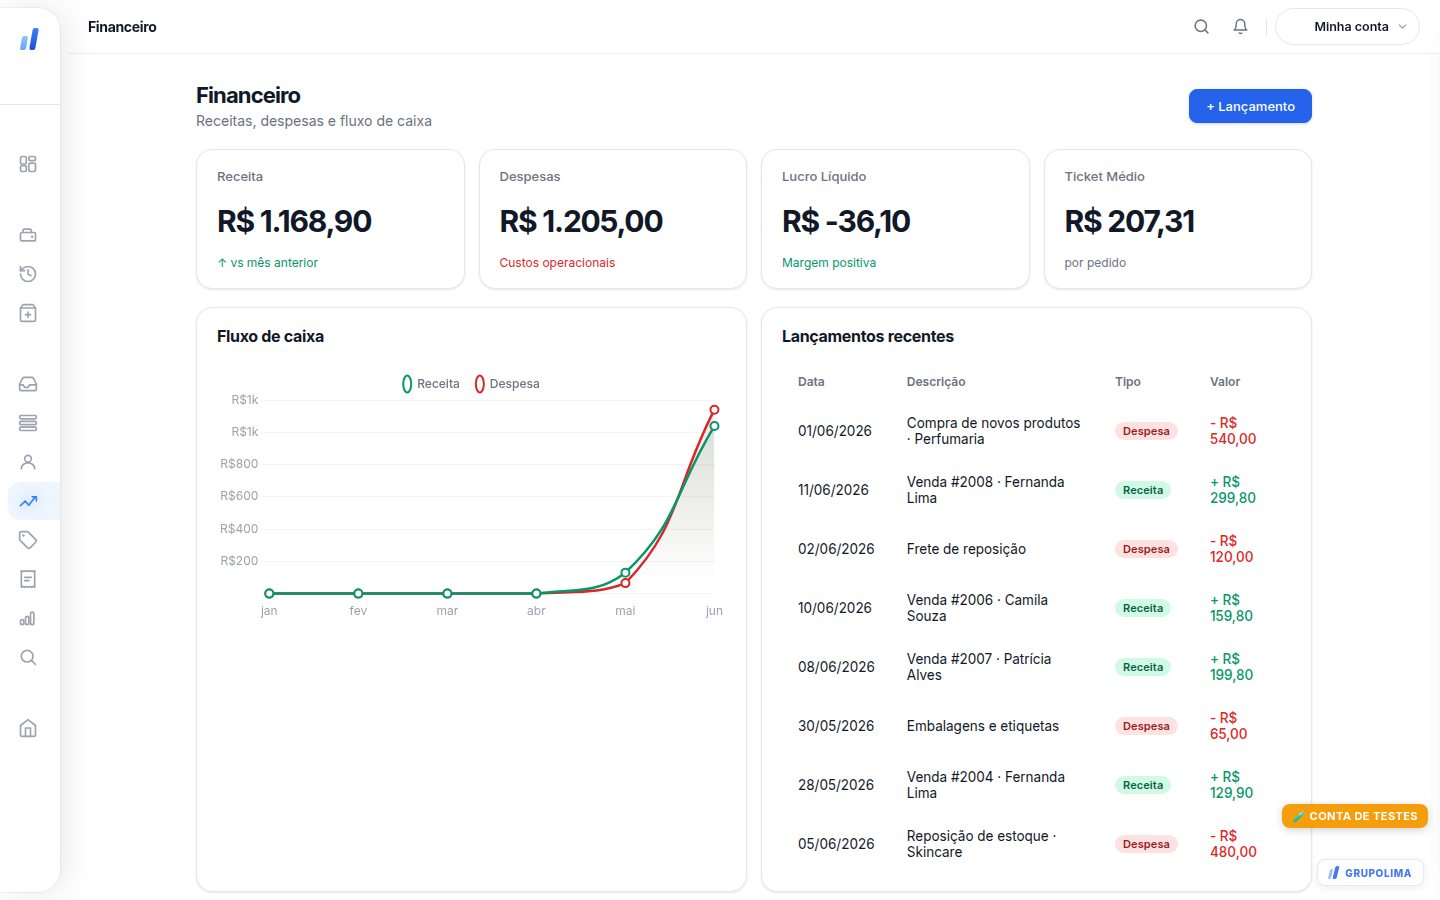Toggle the Despesa series in chart legend
1440x900 pixels.
(507, 384)
